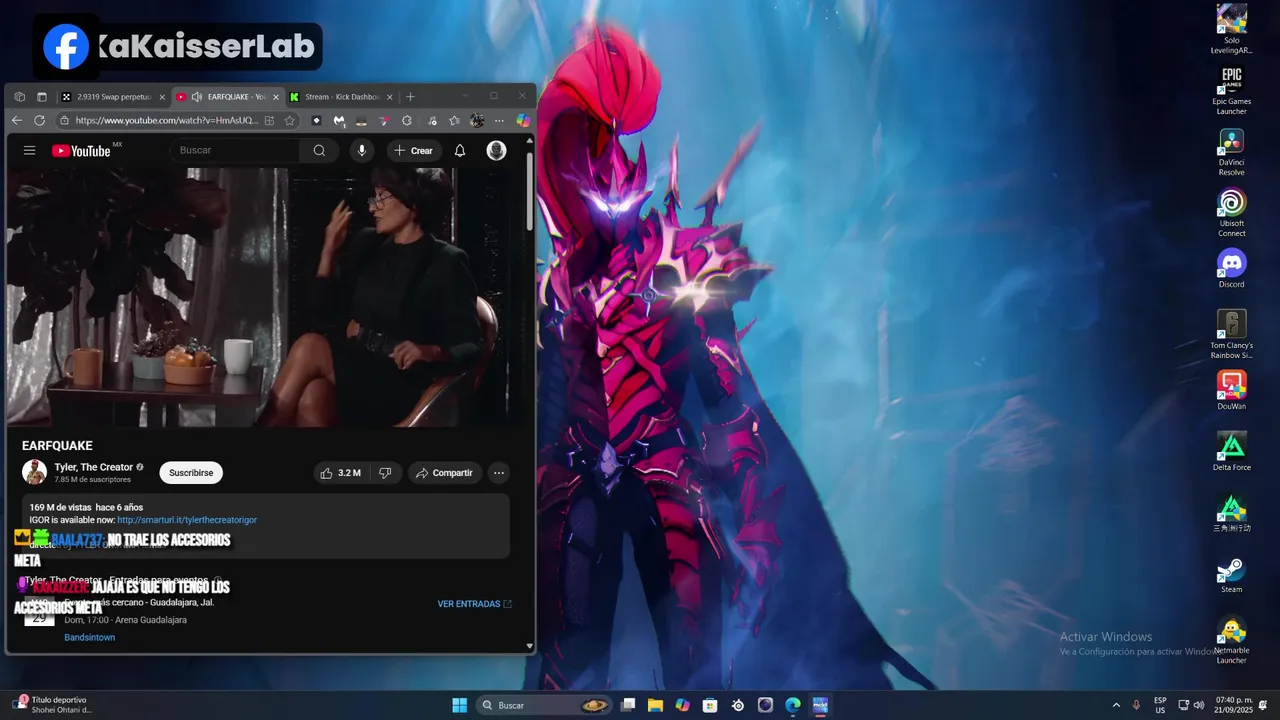Viewport: 1280px width, 720px height.
Task: Click the scrollbar down arrow
Action: (x=530, y=646)
